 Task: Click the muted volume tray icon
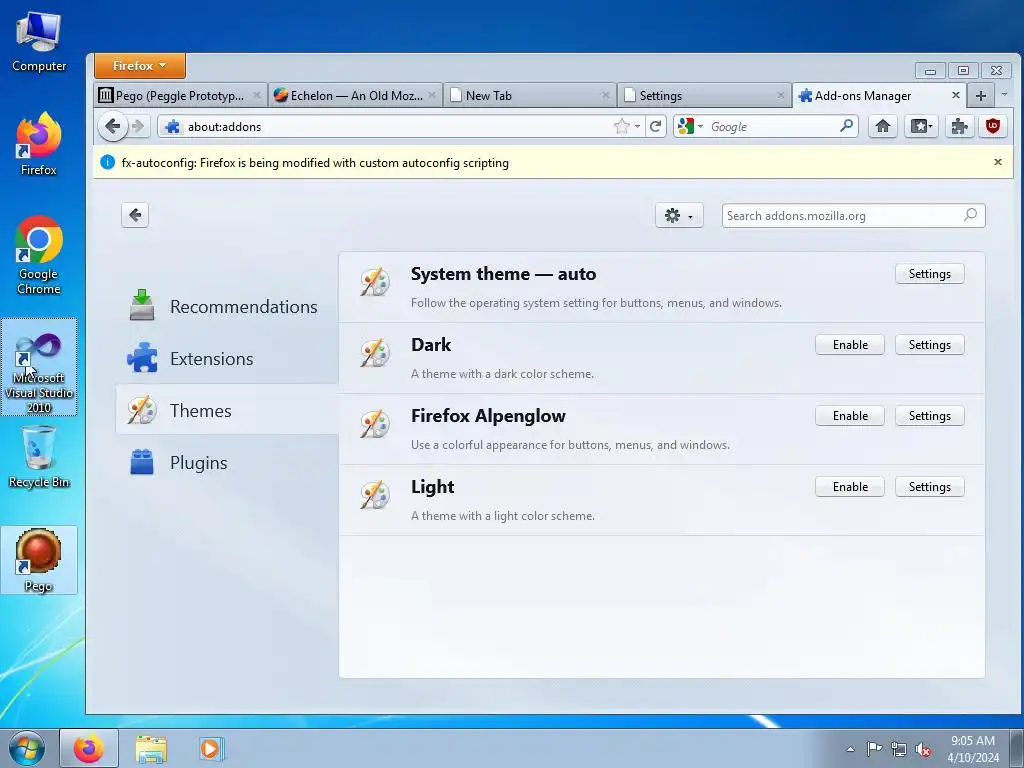[x=923, y=749]
